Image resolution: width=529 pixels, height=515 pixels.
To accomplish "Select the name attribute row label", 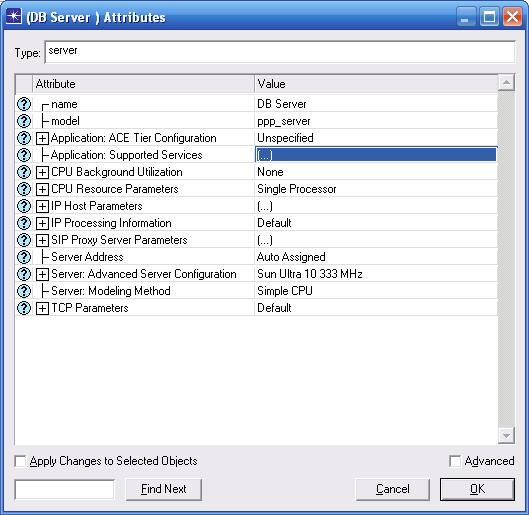I will coord(64,104).
